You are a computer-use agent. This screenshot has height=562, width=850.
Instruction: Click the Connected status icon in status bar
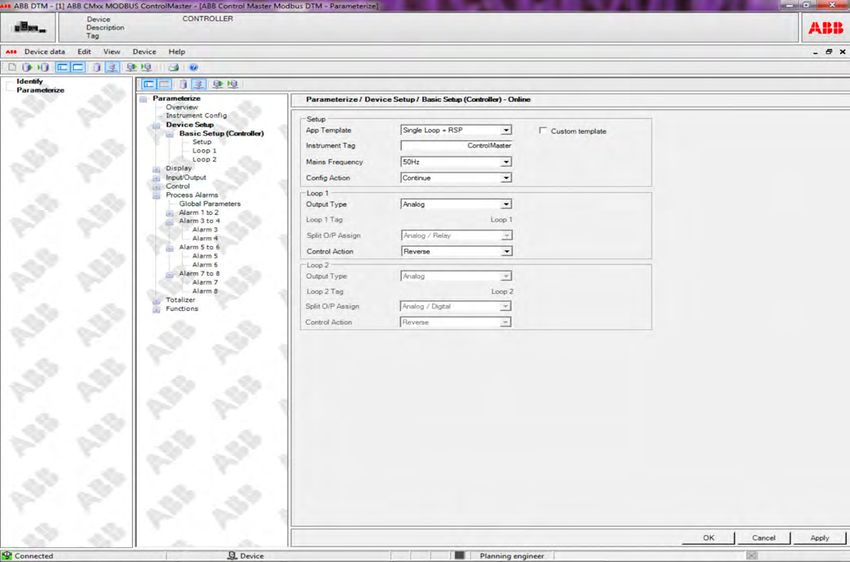(7, 555)
